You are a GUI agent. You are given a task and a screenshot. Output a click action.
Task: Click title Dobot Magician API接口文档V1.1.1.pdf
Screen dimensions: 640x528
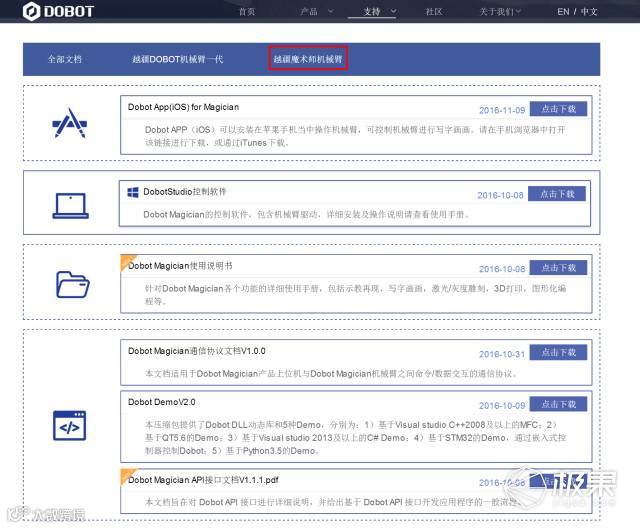point(203,480)
